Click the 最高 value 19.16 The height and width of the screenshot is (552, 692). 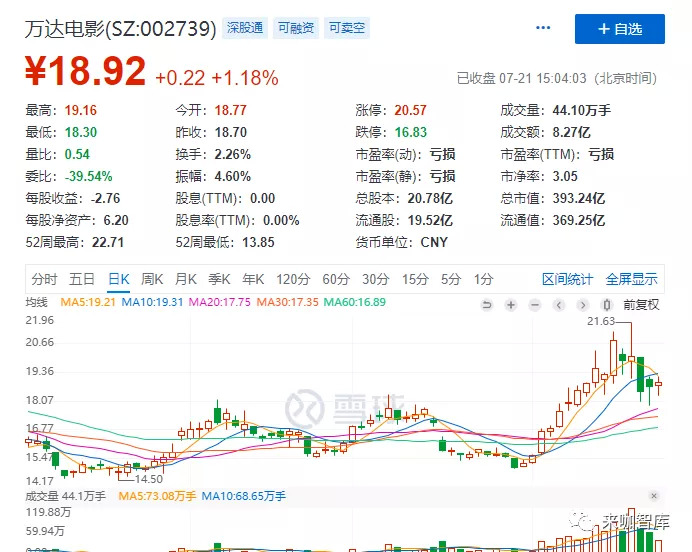[x=81, y=110]
